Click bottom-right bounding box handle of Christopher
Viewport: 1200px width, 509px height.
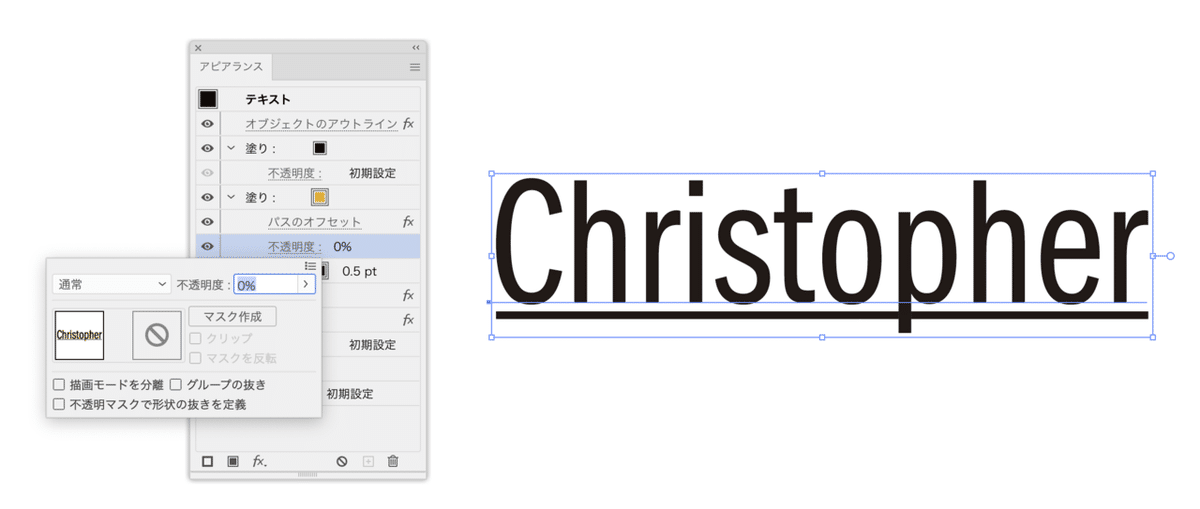[1152, 337]
